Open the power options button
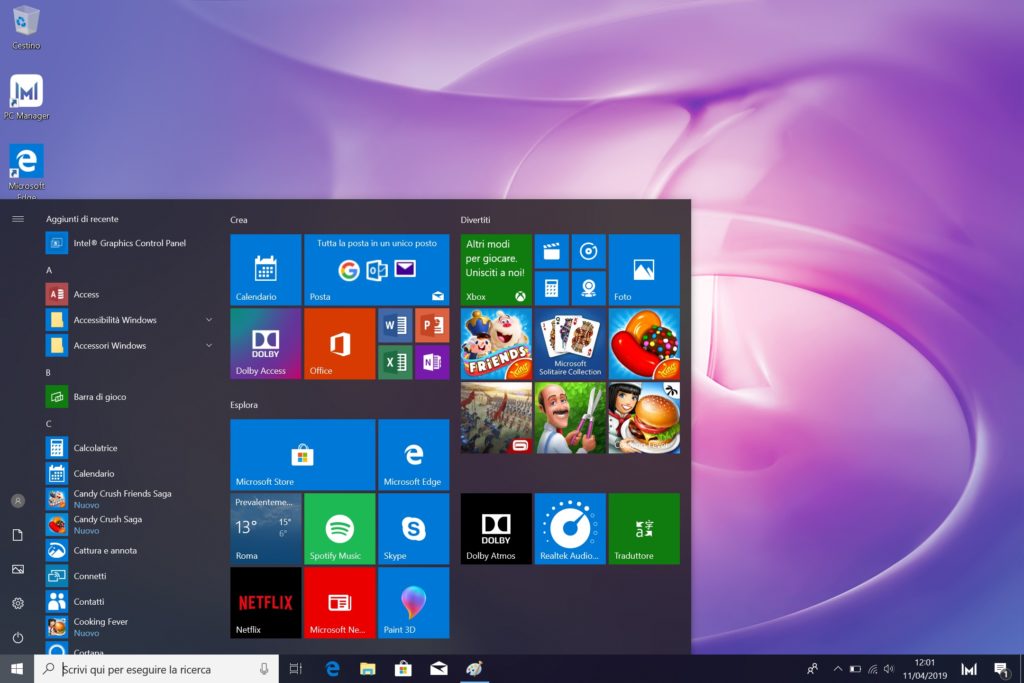 tap(18, 637)
